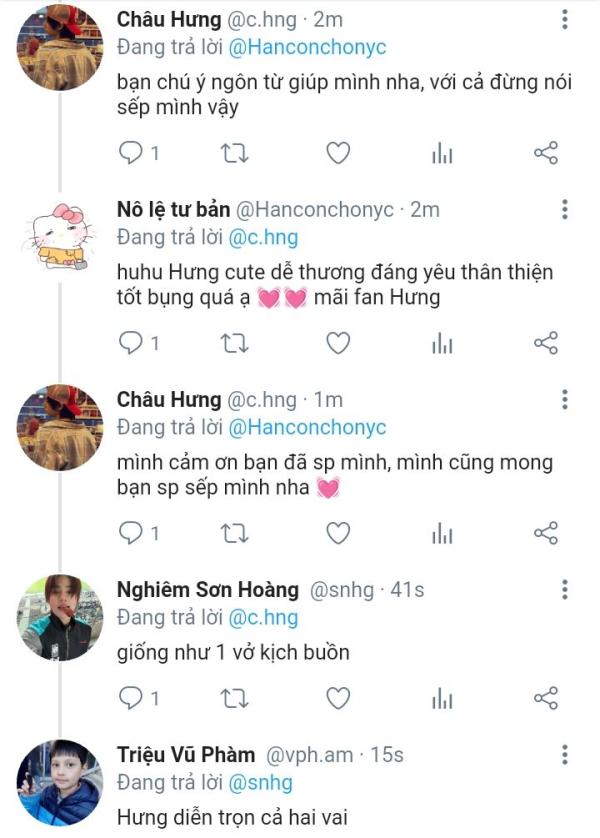Like Châu Hưng's 1m tweet

tap(339, 533)
